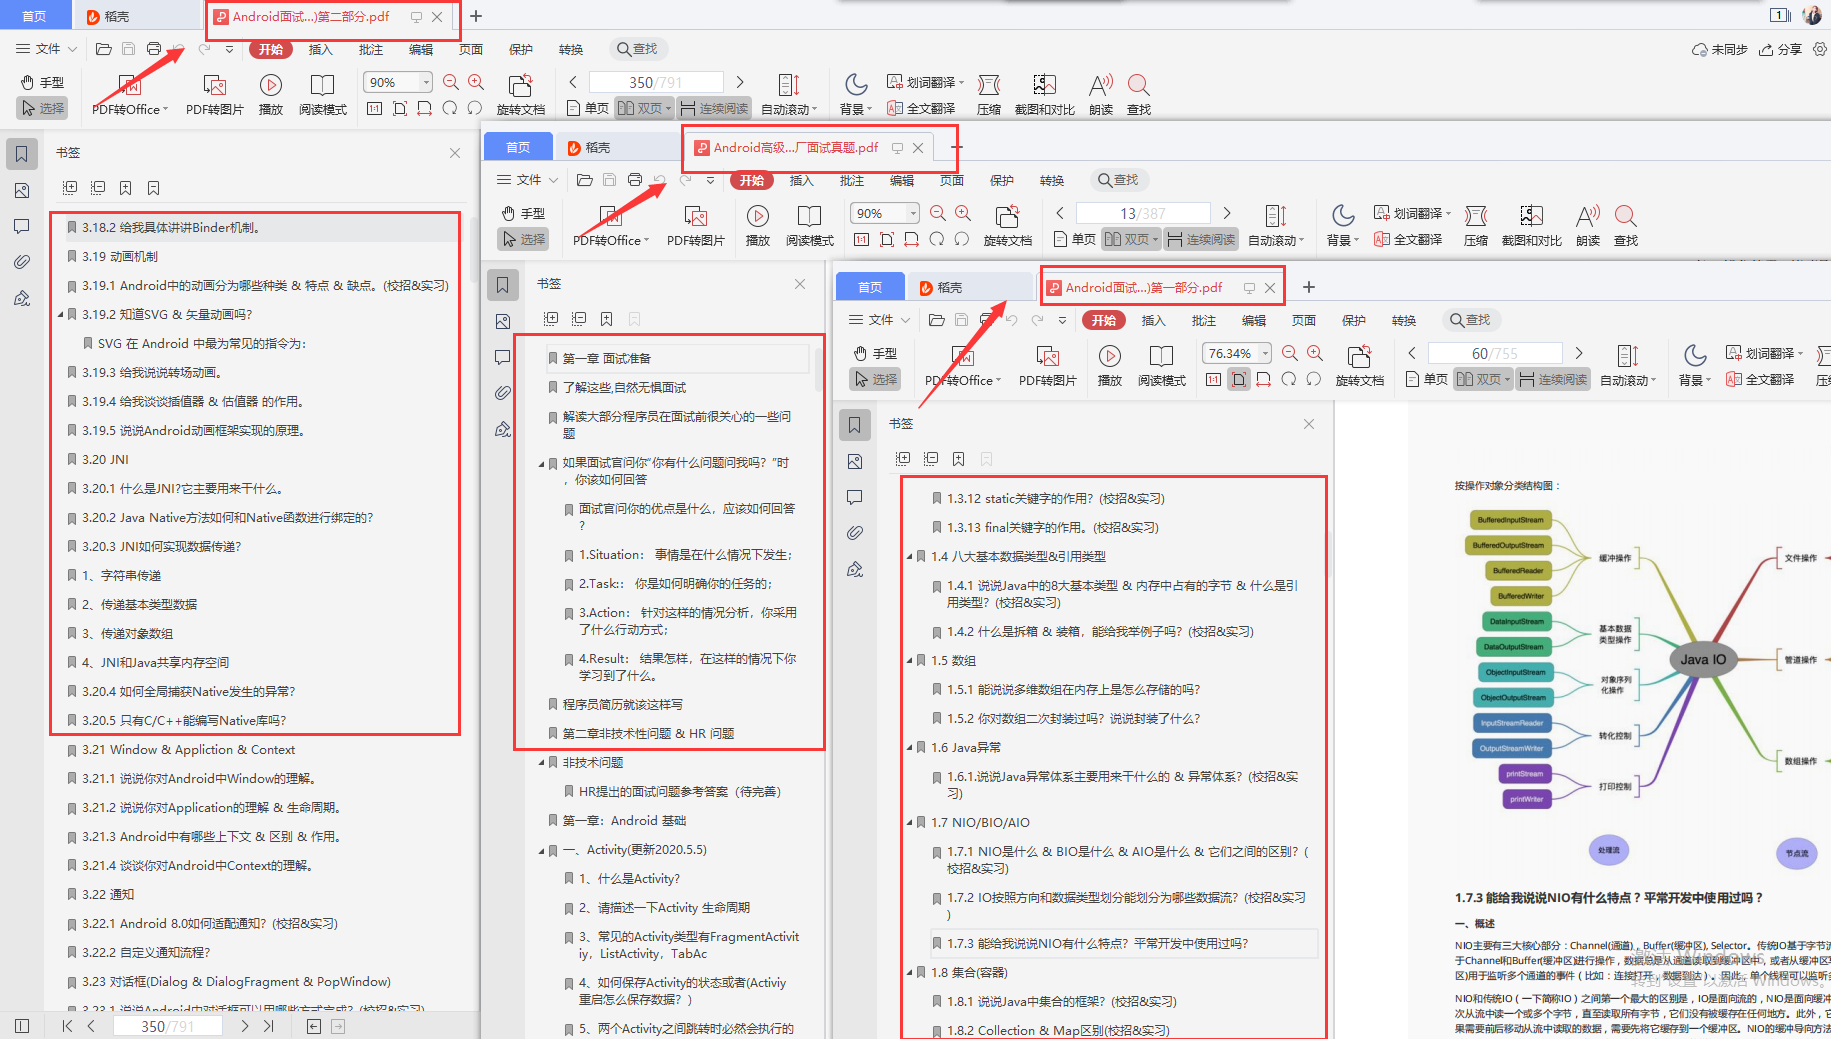Start 播放 slideshow in 第二部分 window

[x=270, y=85]
